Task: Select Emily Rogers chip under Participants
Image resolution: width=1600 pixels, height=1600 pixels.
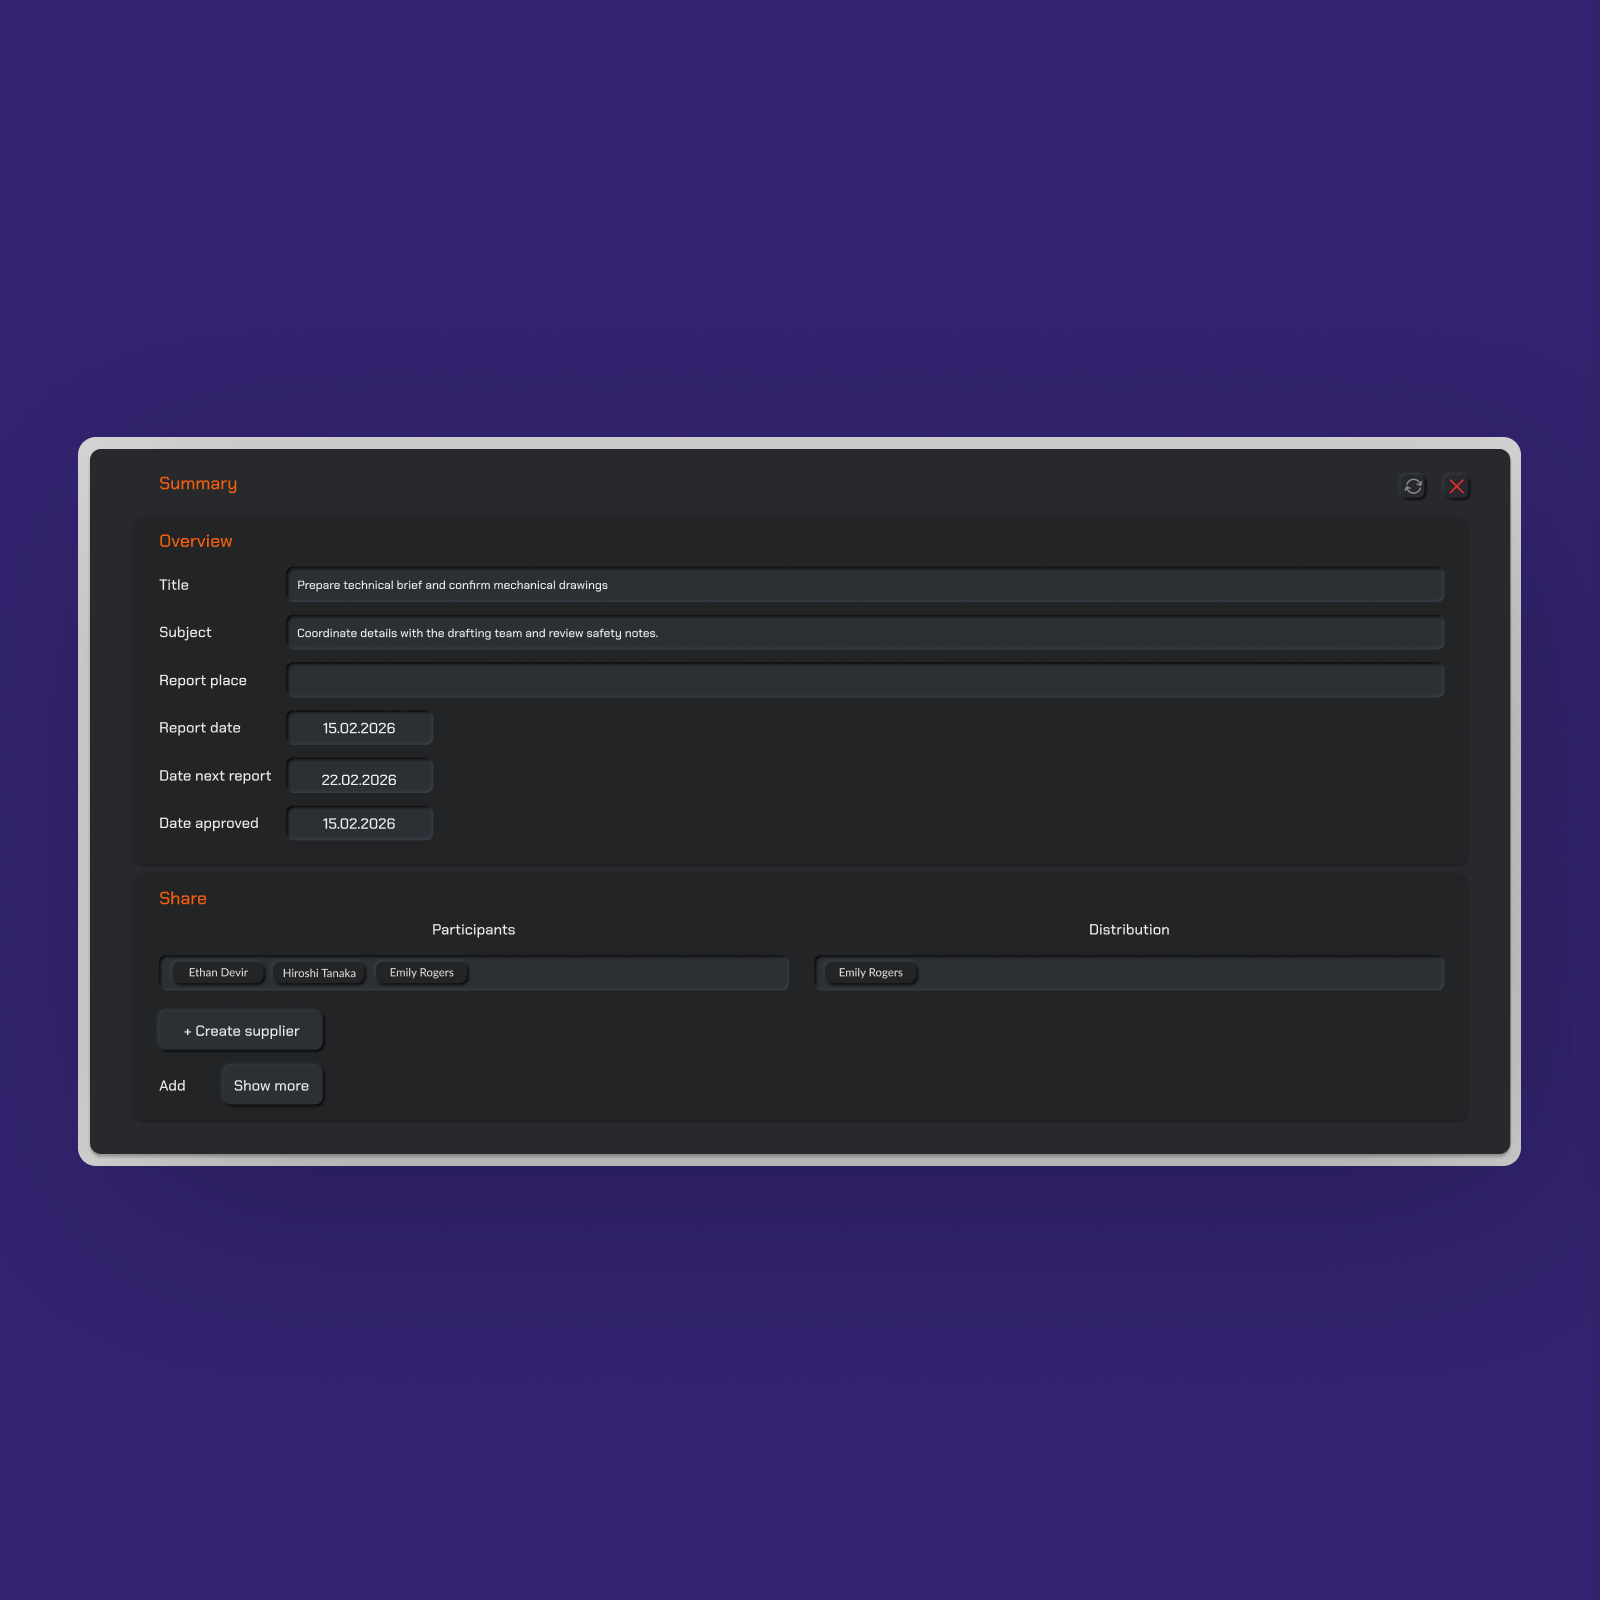Action: [421, 973]
